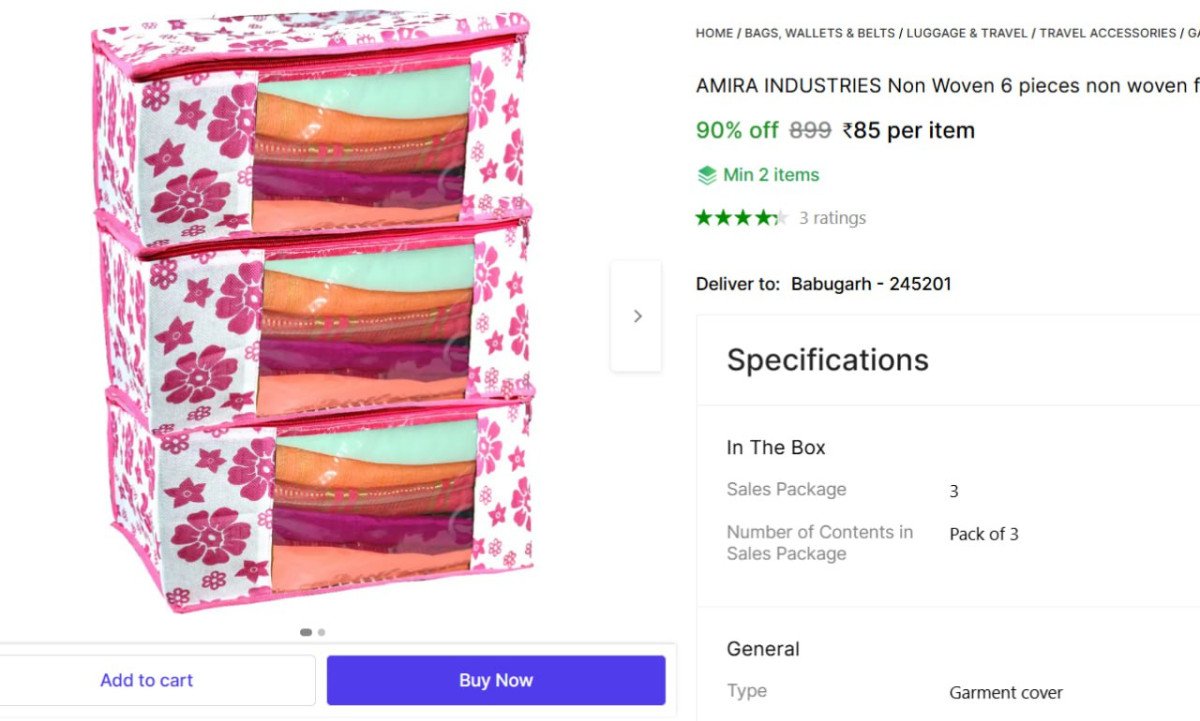Change delivery location Babugarh - 245201
1200x721 pixels.
point(871,284)
